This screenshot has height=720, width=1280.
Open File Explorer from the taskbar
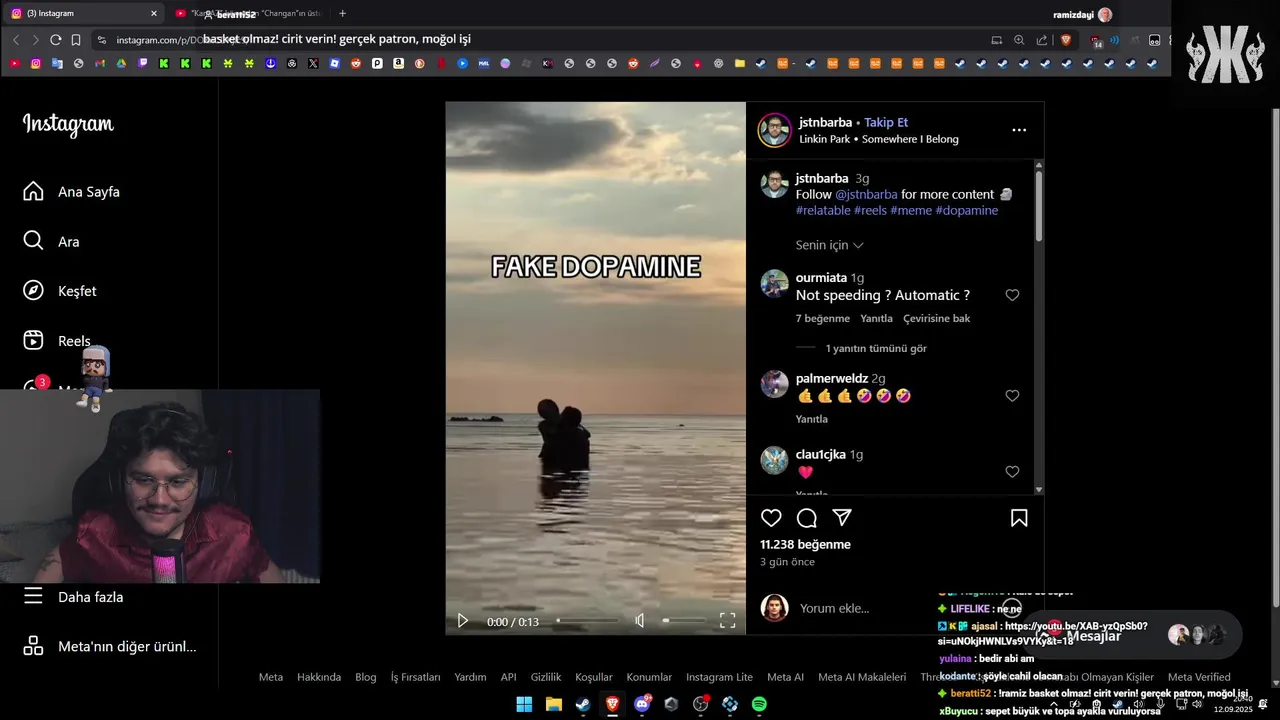553,704
